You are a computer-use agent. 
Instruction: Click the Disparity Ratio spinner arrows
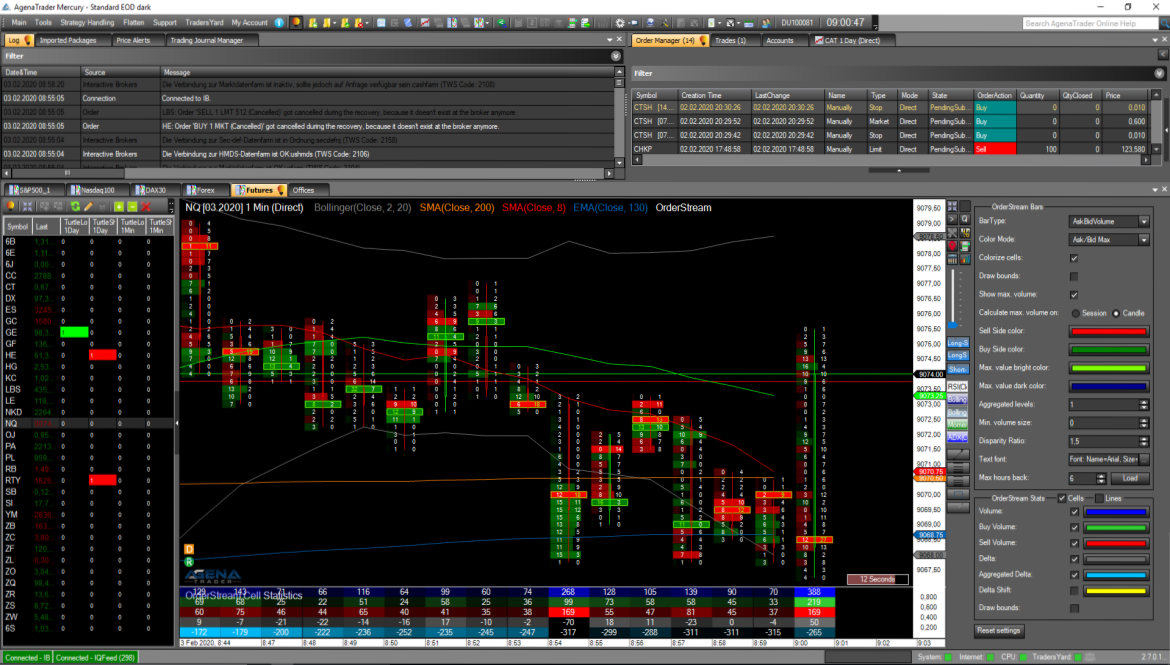click(1144, 441)
